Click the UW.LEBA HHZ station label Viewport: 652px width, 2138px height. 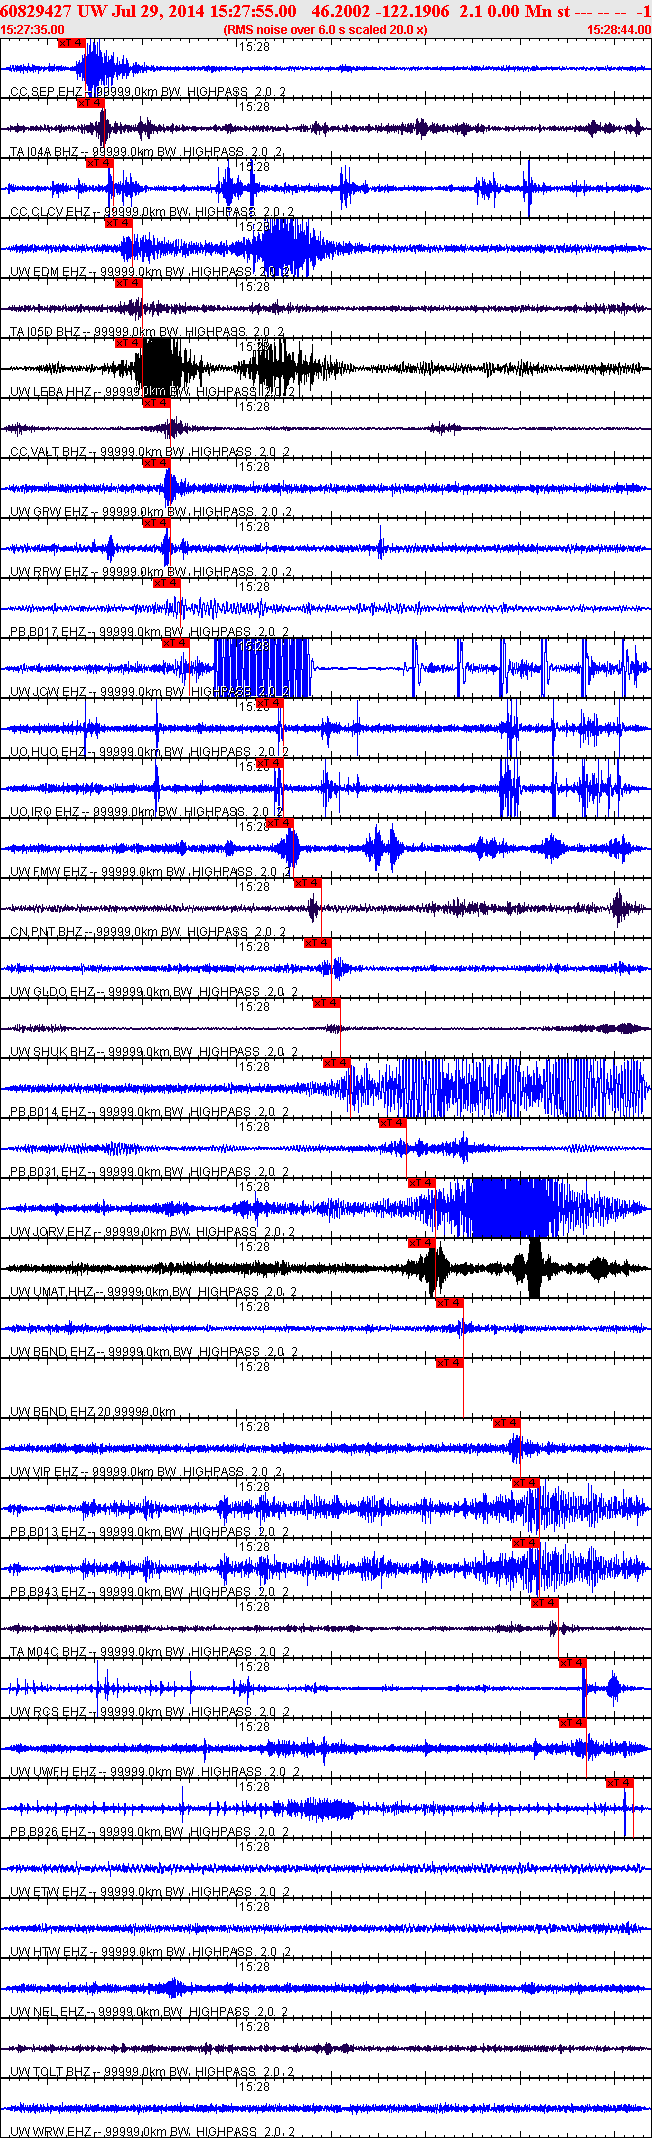[152, 392]
